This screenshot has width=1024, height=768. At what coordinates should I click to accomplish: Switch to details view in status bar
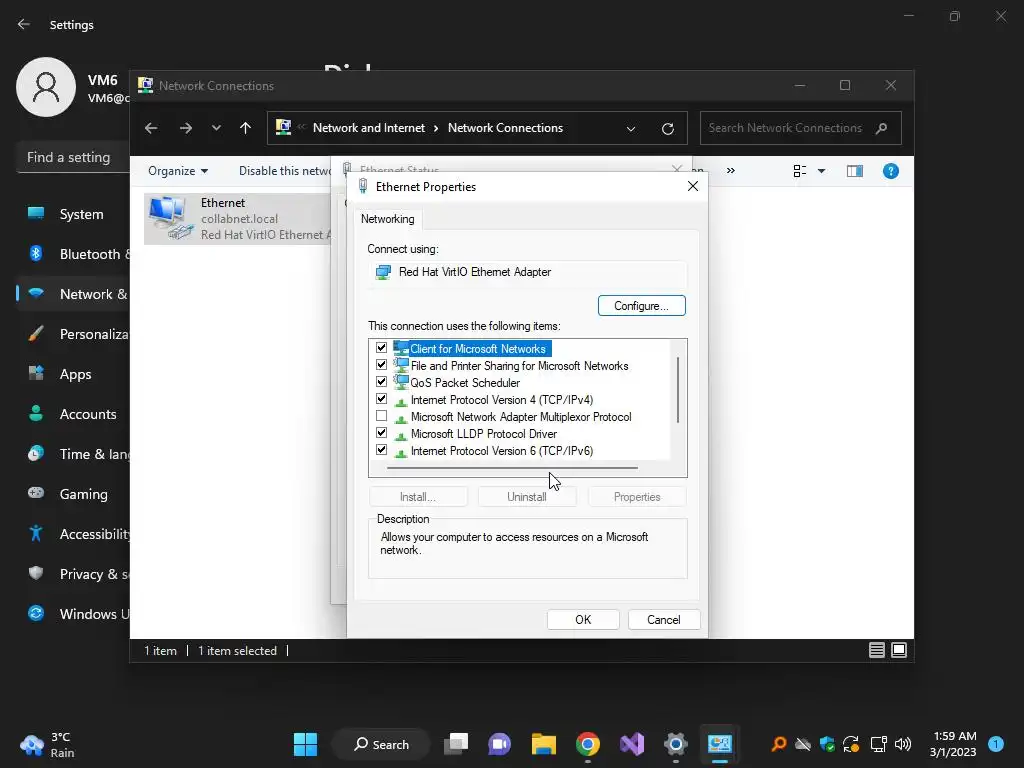[x=877, y=650]
